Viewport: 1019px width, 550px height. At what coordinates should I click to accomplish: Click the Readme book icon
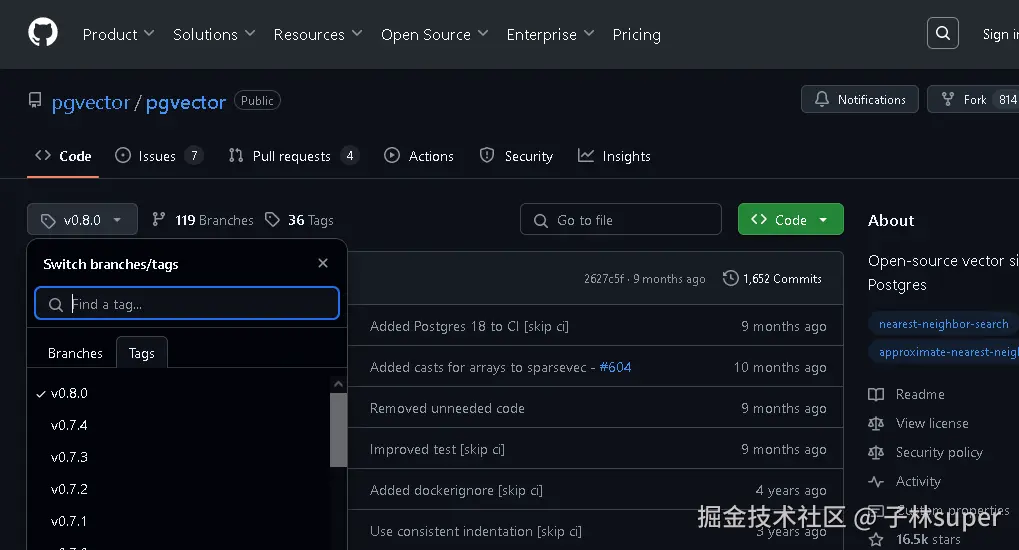pyautogui.click(x=876, y=394)
